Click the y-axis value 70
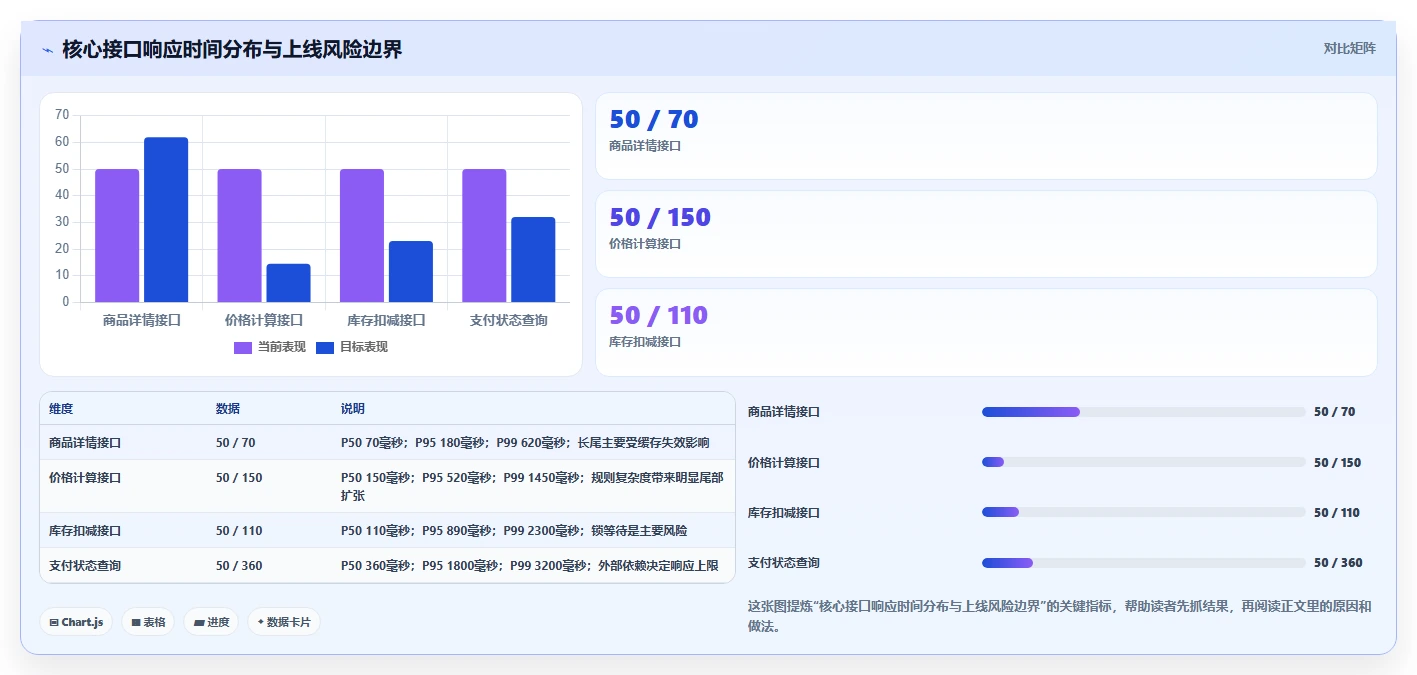 pos(62,115)
